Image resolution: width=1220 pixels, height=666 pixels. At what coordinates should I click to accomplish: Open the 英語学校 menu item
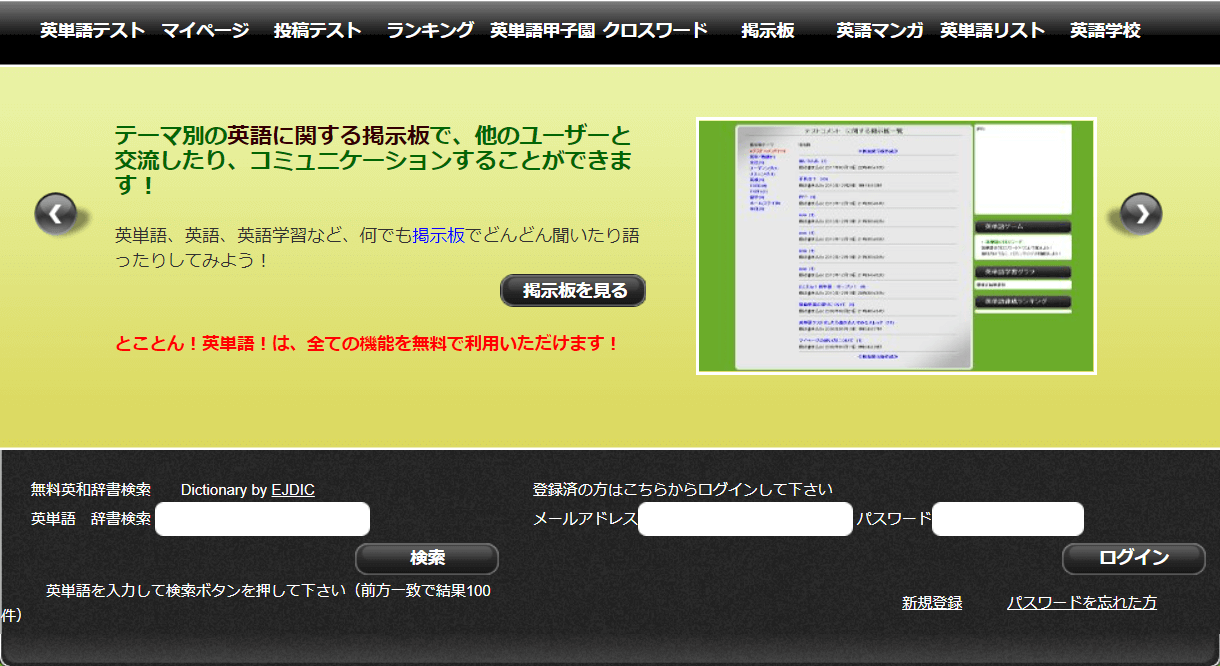[1105, 30]
